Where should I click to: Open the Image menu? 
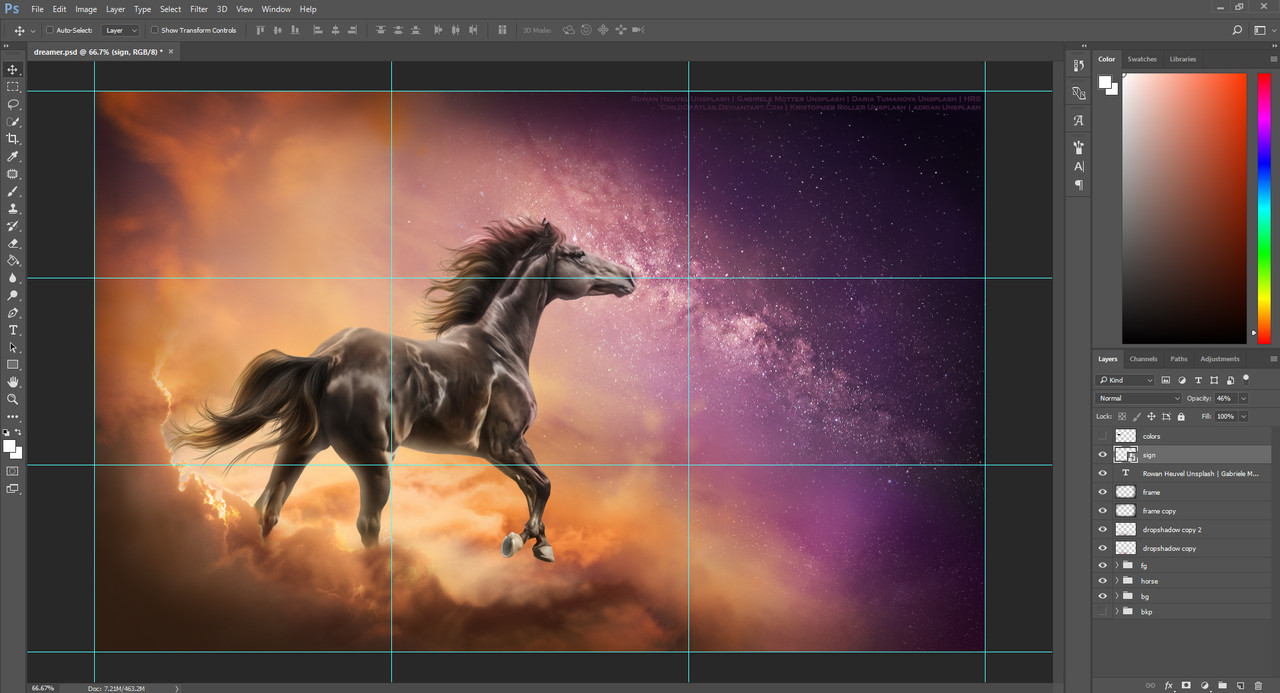[86, 9]
